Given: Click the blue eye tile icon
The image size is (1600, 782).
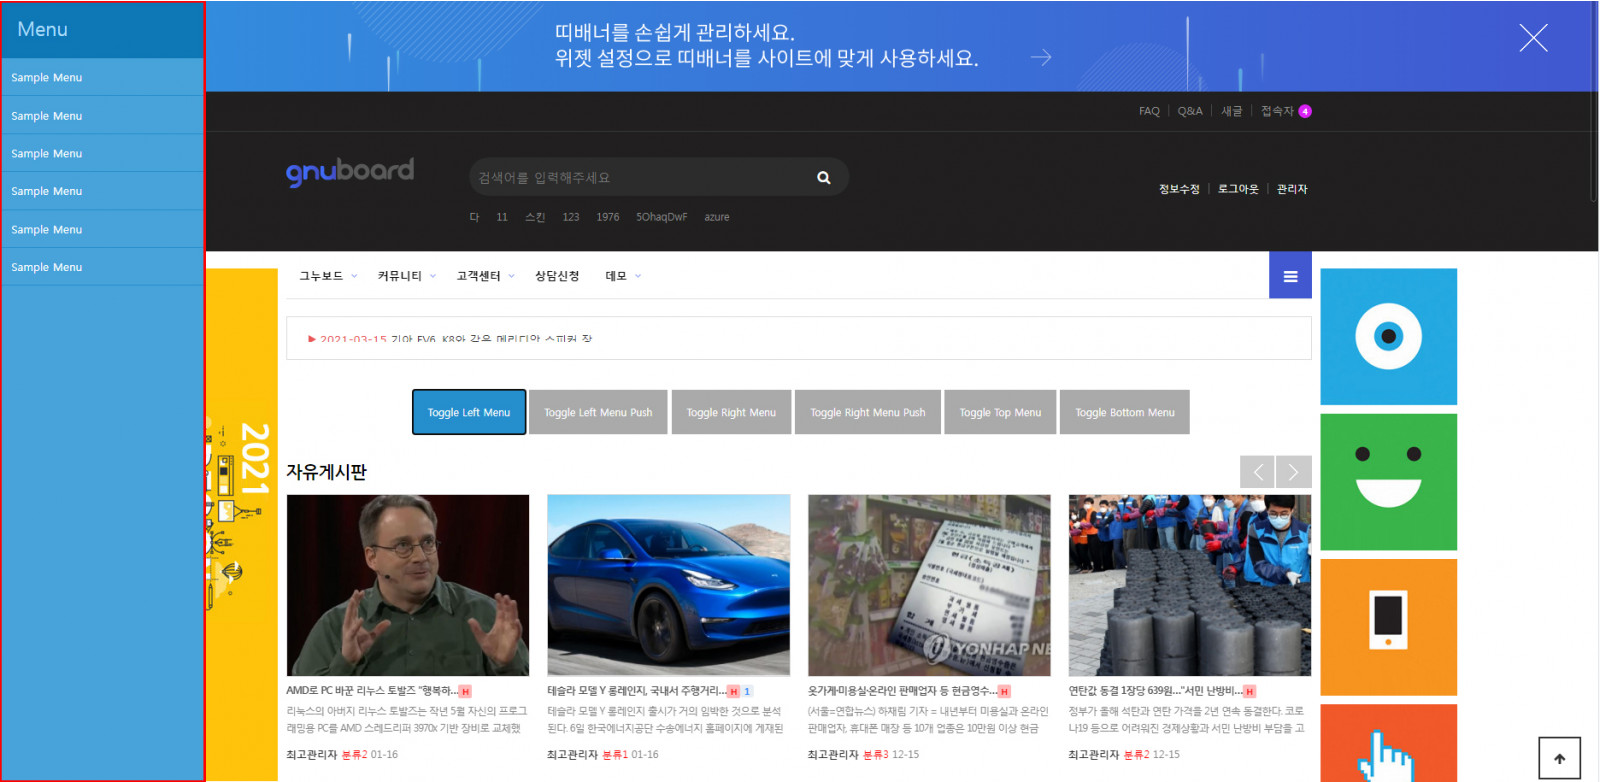Looking at the screenshot, I should (1388, 337).
